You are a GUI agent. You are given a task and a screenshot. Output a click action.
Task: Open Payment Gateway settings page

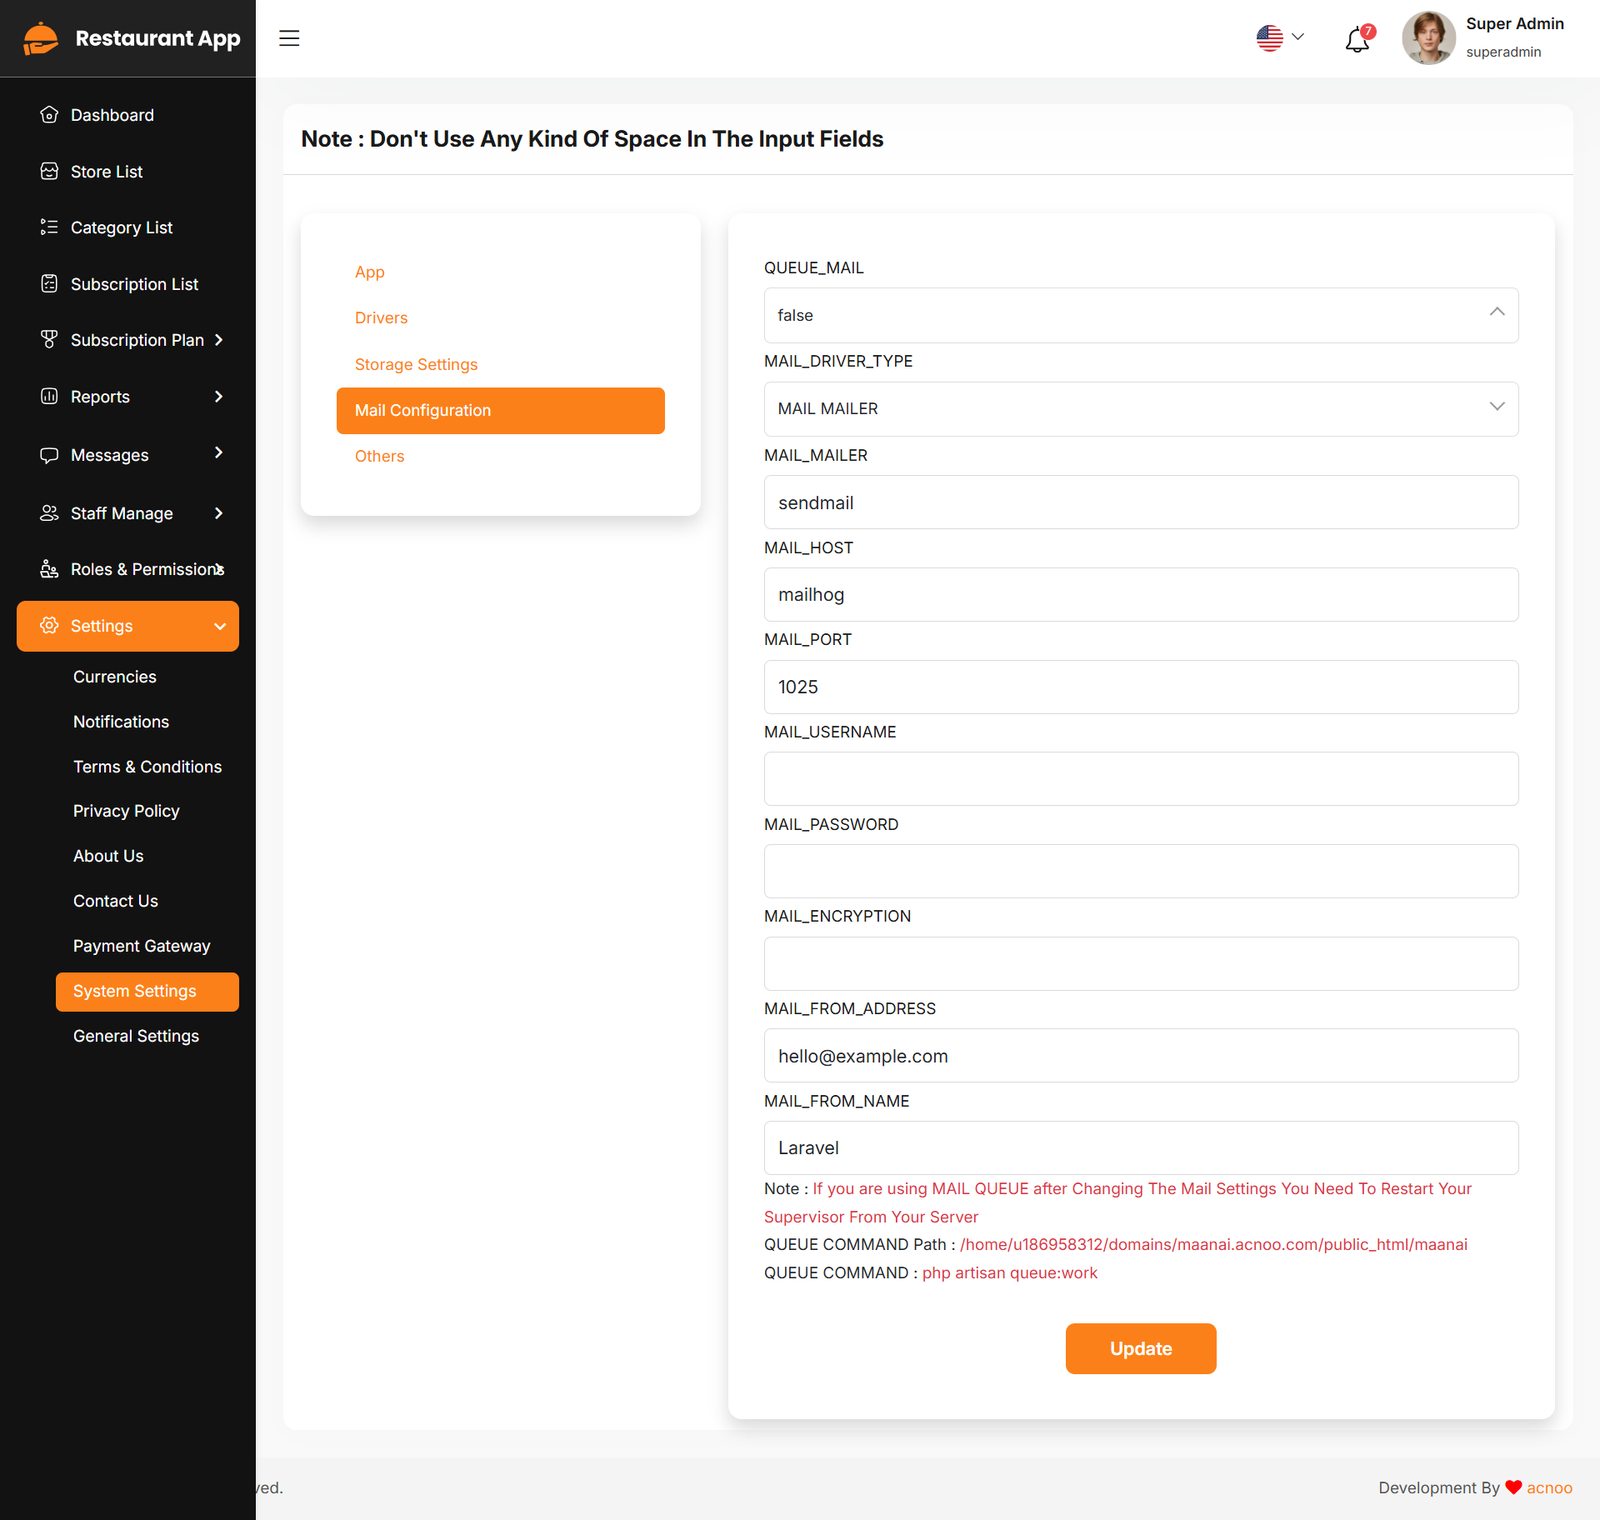pos(141,946)
